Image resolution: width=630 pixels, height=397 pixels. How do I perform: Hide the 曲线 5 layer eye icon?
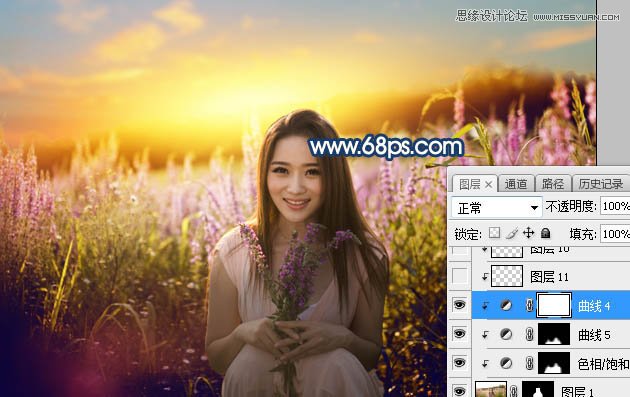point(460,334)
